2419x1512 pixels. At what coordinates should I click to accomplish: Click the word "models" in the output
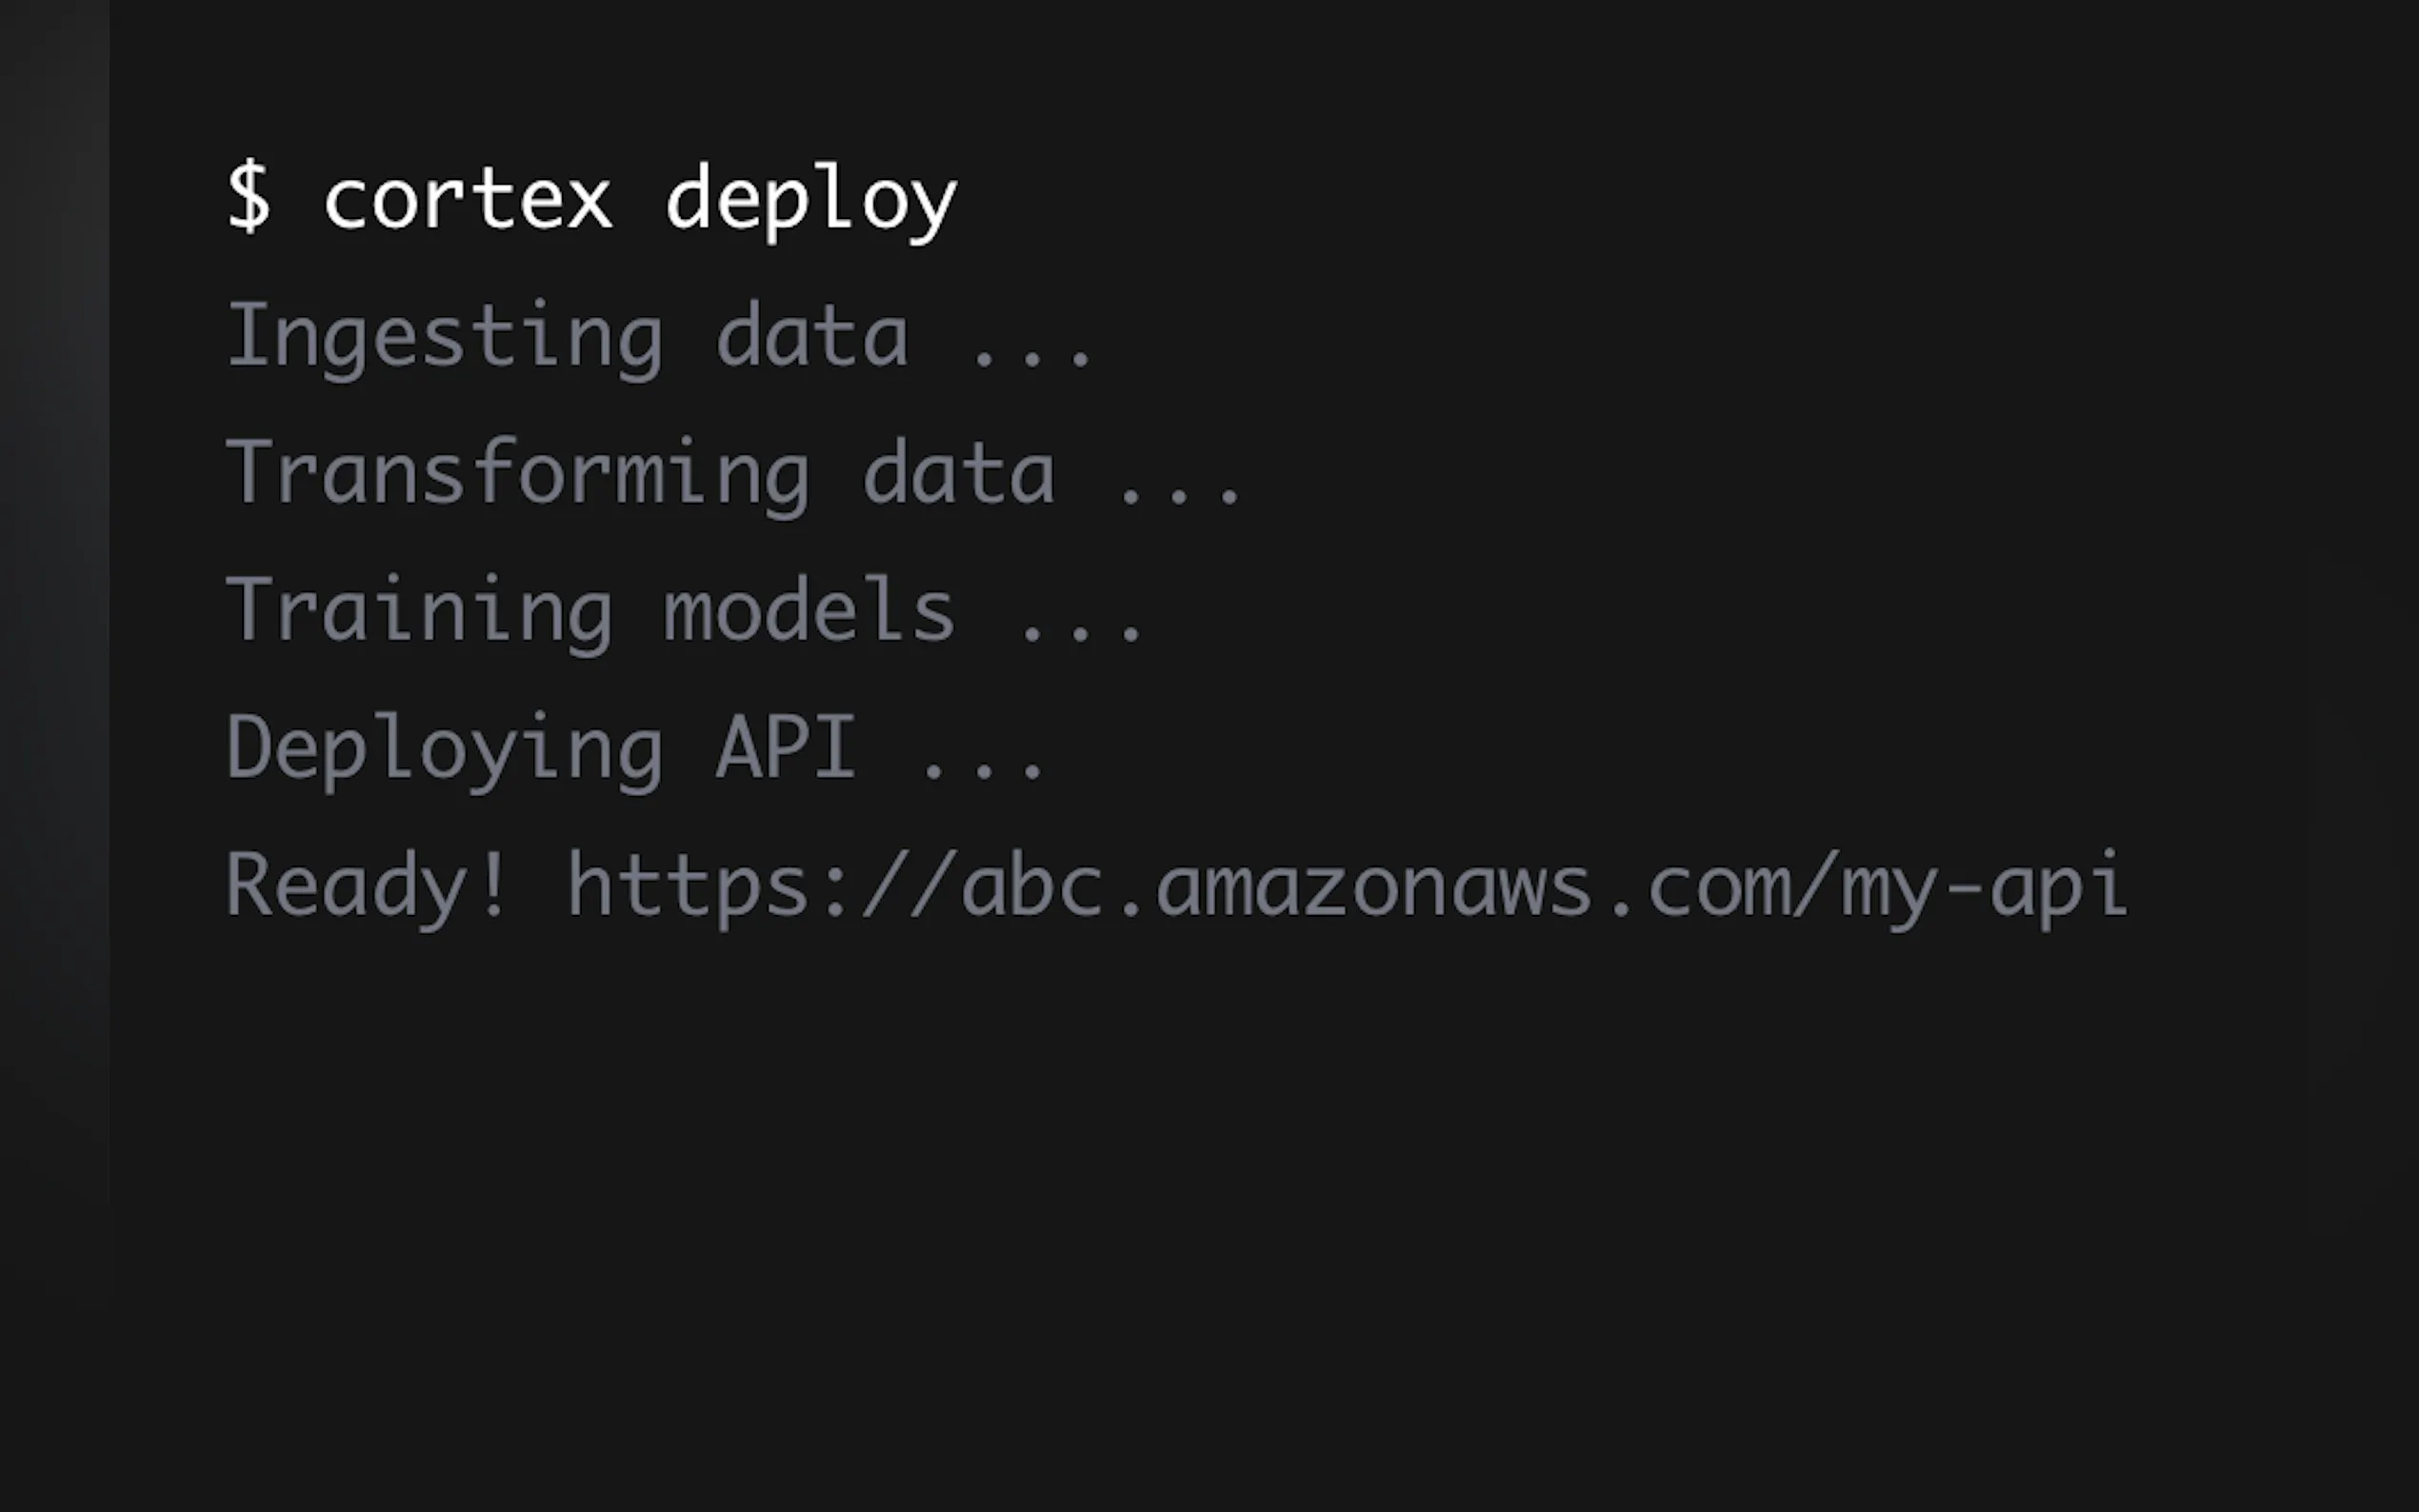[x=809, y=609]
